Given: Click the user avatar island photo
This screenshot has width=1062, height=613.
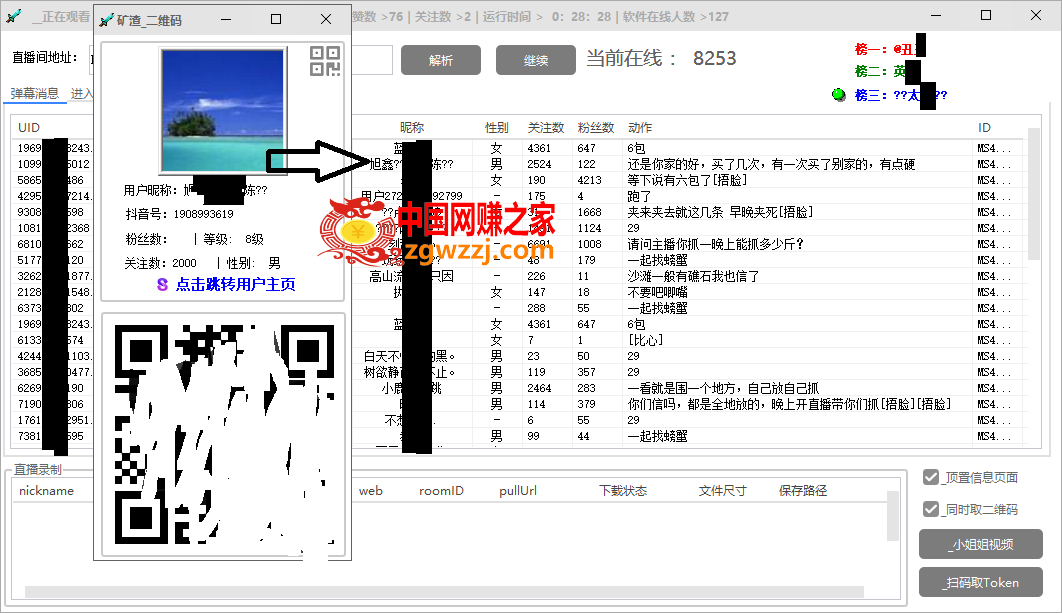Looking at the screenshot, I should coord(223,110).
